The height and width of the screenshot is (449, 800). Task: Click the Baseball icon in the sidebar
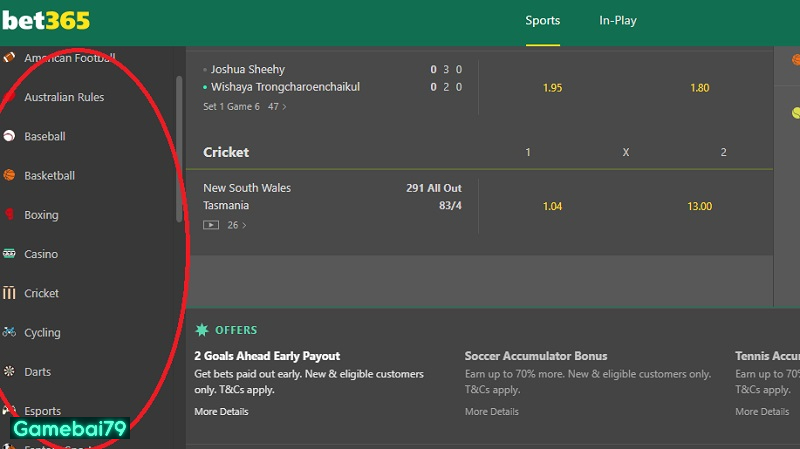pos(9,136)
